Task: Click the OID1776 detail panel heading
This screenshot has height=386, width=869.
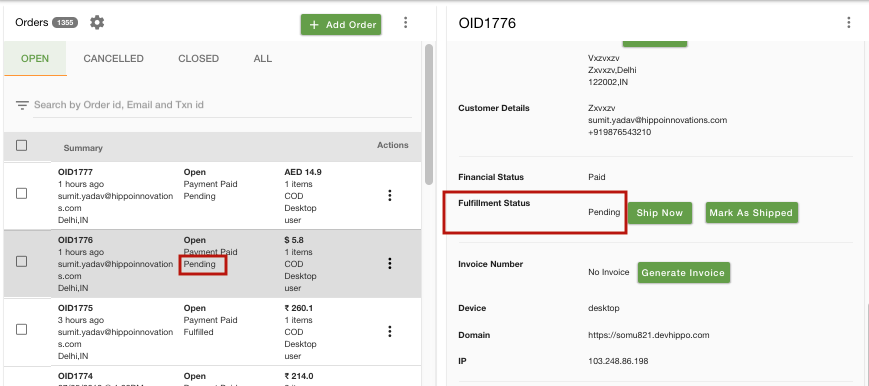Action: coord(487,23)
